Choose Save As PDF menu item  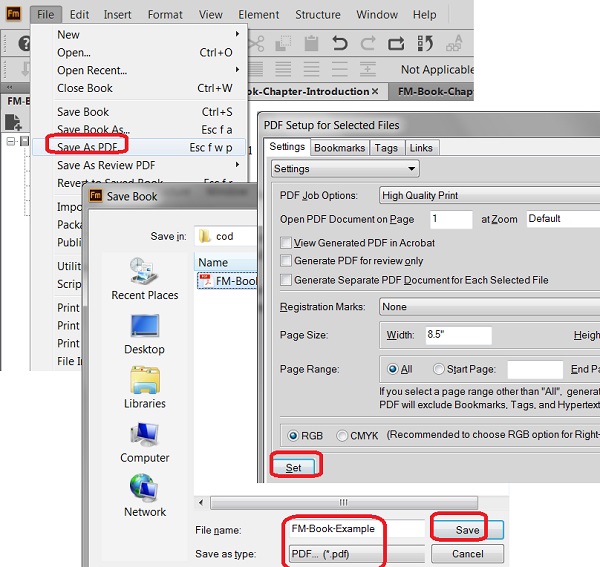coord(139,147)
